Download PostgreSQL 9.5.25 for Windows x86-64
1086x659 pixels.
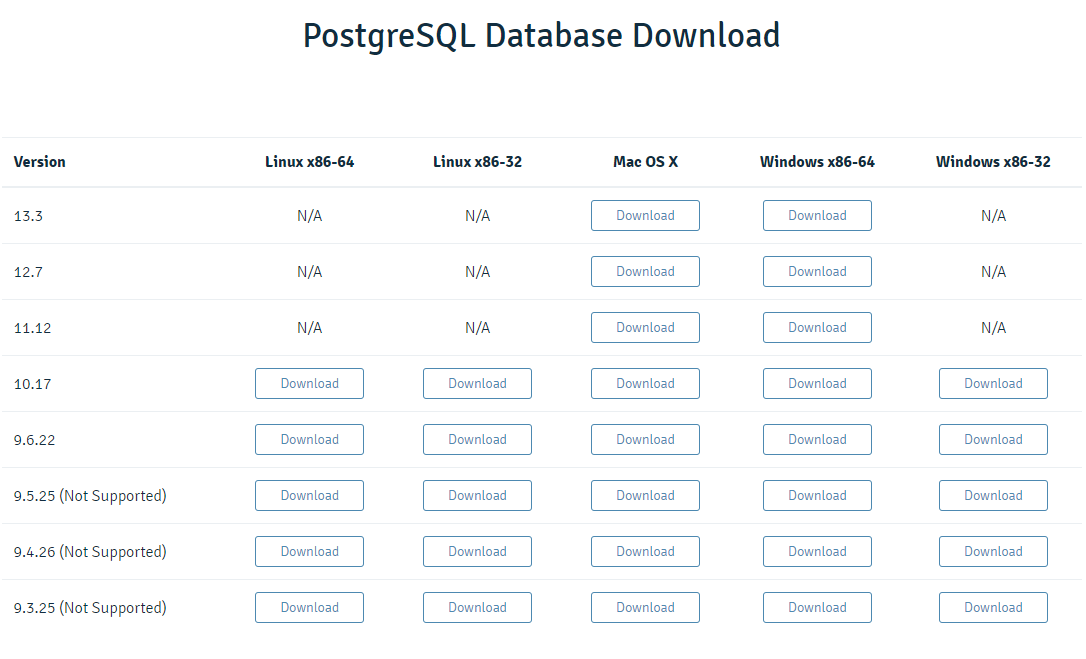tap(817, 495)
